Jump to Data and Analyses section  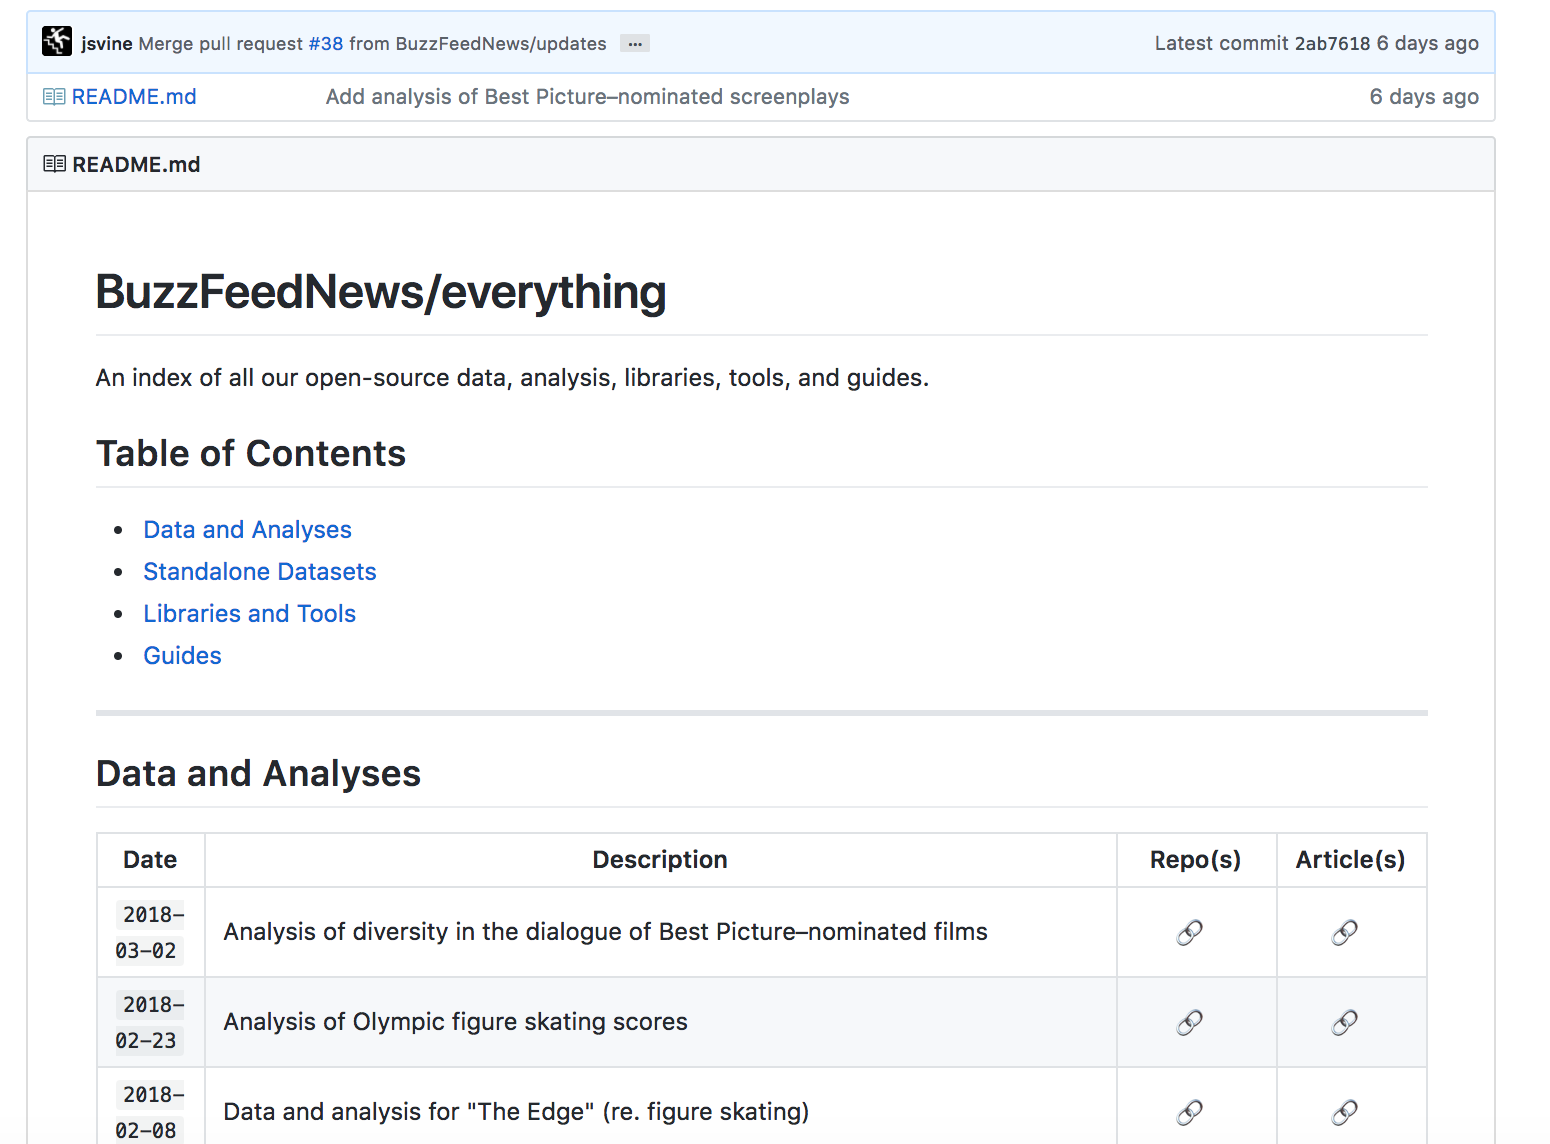[247, 530]
